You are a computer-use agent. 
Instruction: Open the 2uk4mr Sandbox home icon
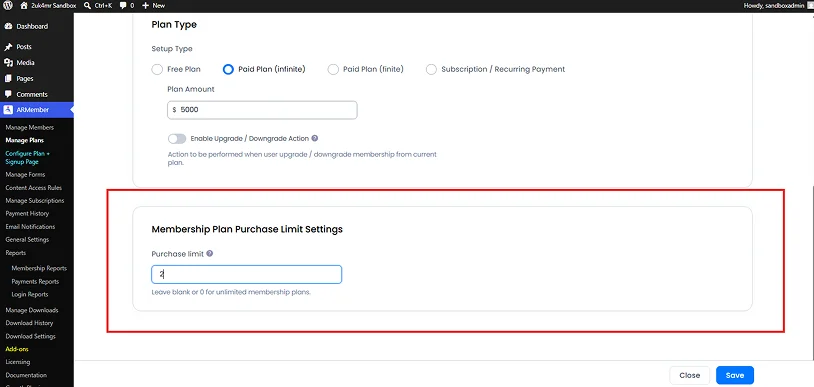[24, 5]
